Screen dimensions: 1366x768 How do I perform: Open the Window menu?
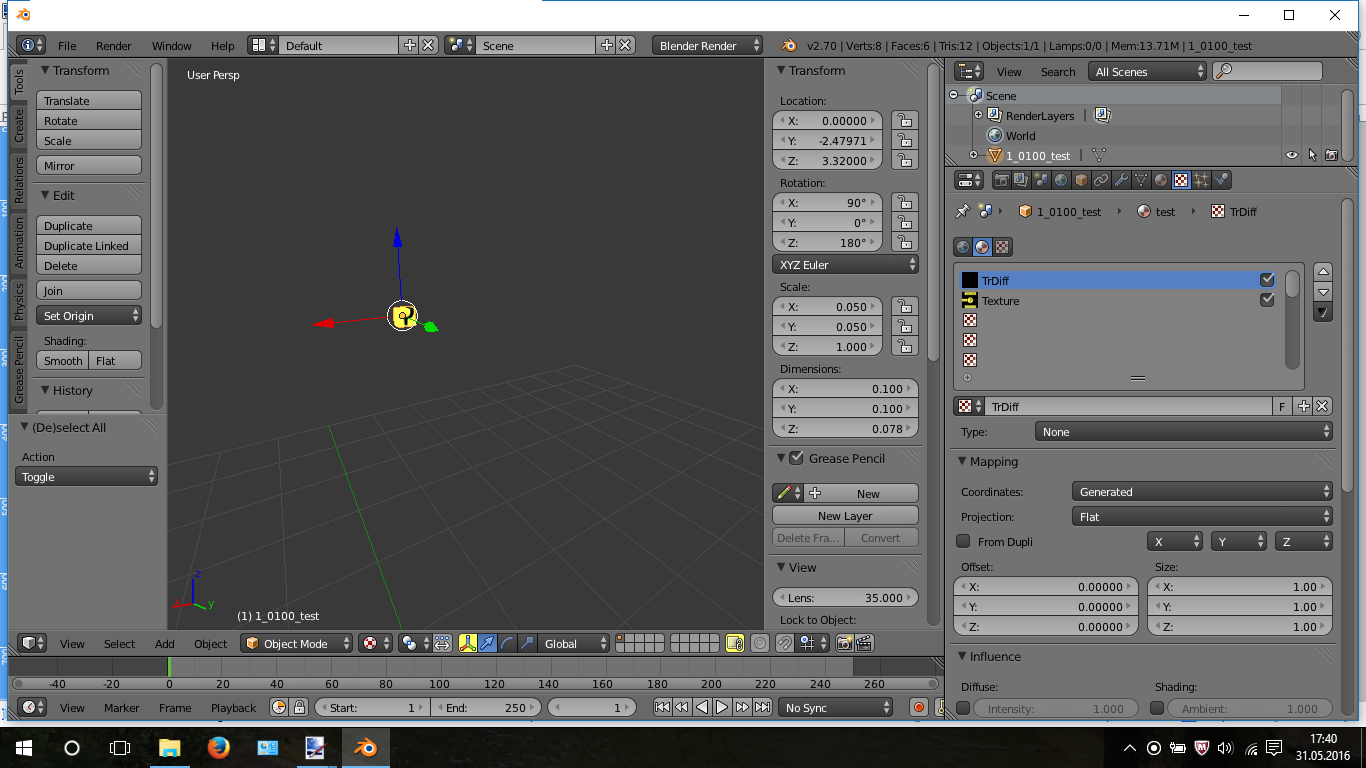pyautogui.click(x=172, y=46)
